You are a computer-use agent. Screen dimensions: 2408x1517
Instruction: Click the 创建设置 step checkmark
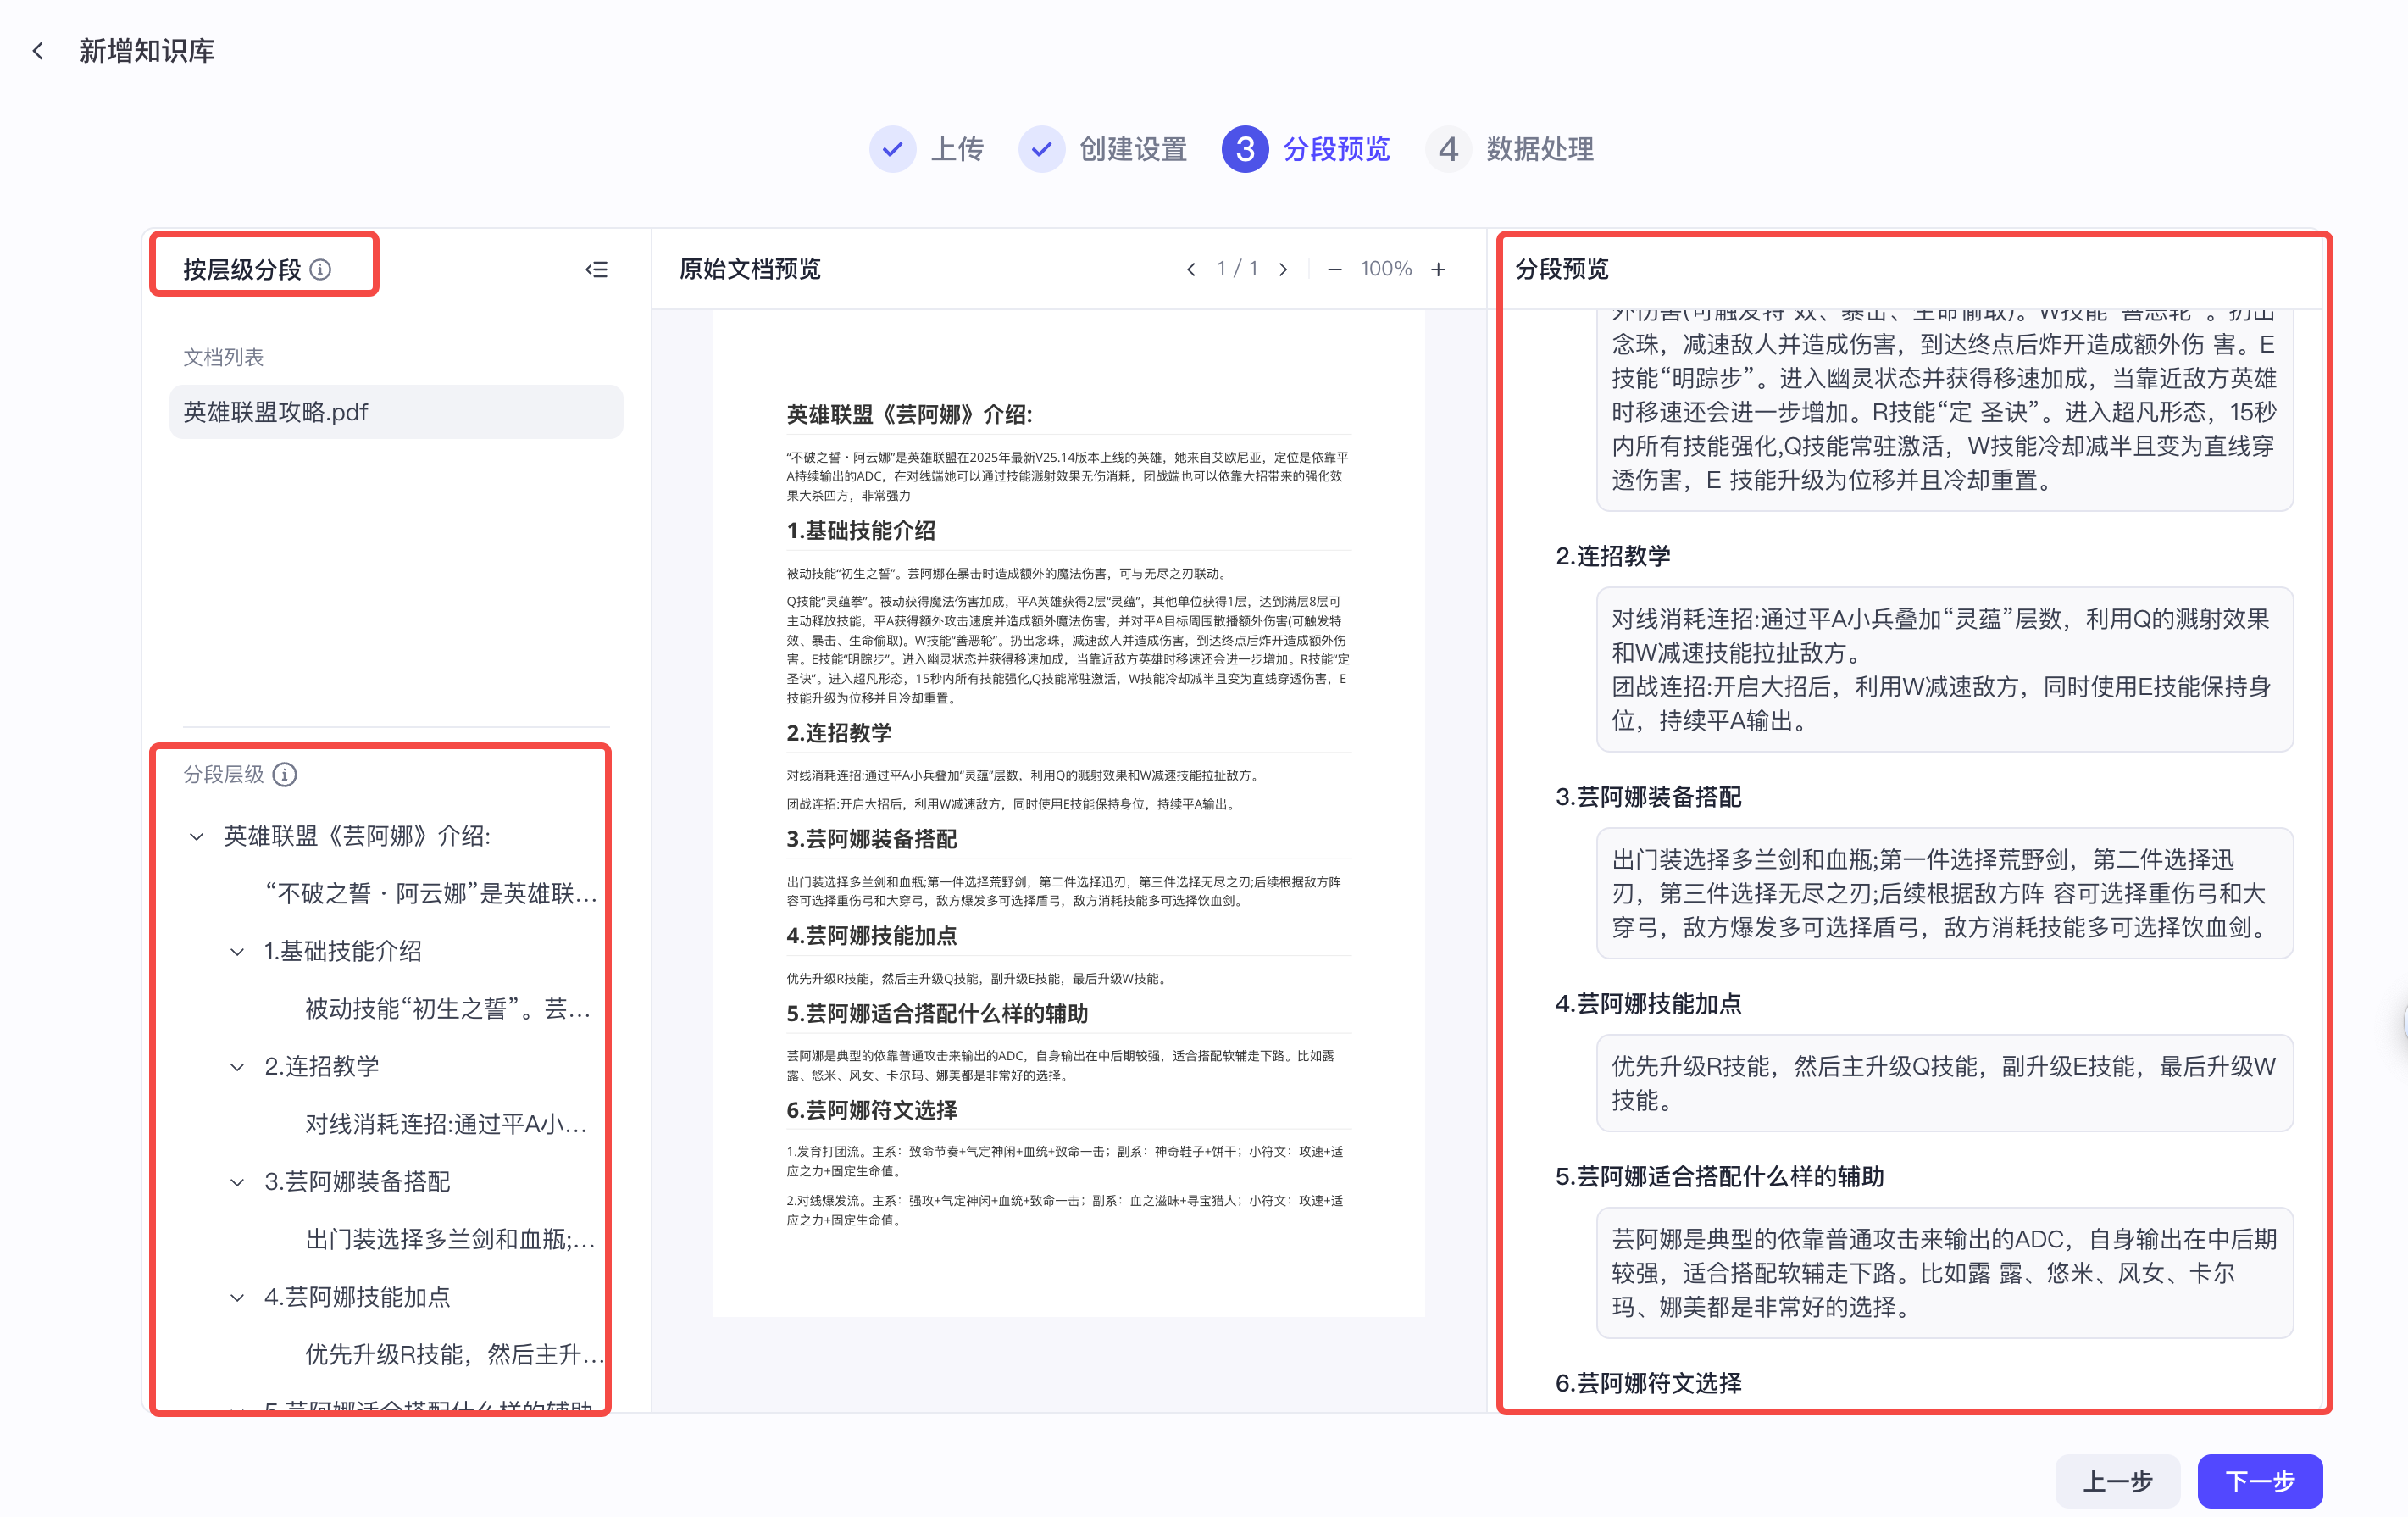[x=1043, y=149]
